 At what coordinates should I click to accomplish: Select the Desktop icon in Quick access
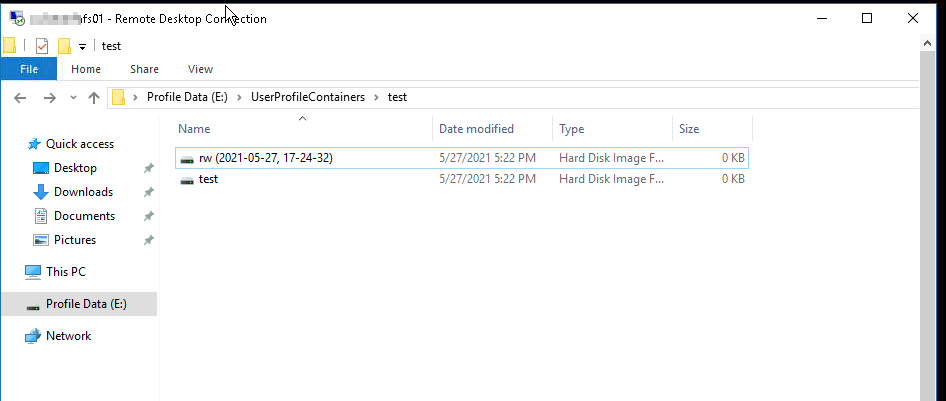(x=40, y=168)
